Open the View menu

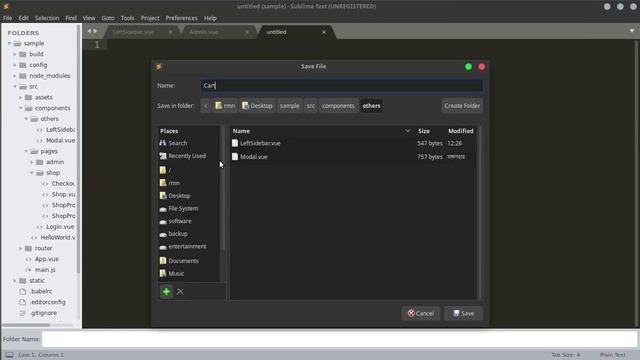pos(89,18)
